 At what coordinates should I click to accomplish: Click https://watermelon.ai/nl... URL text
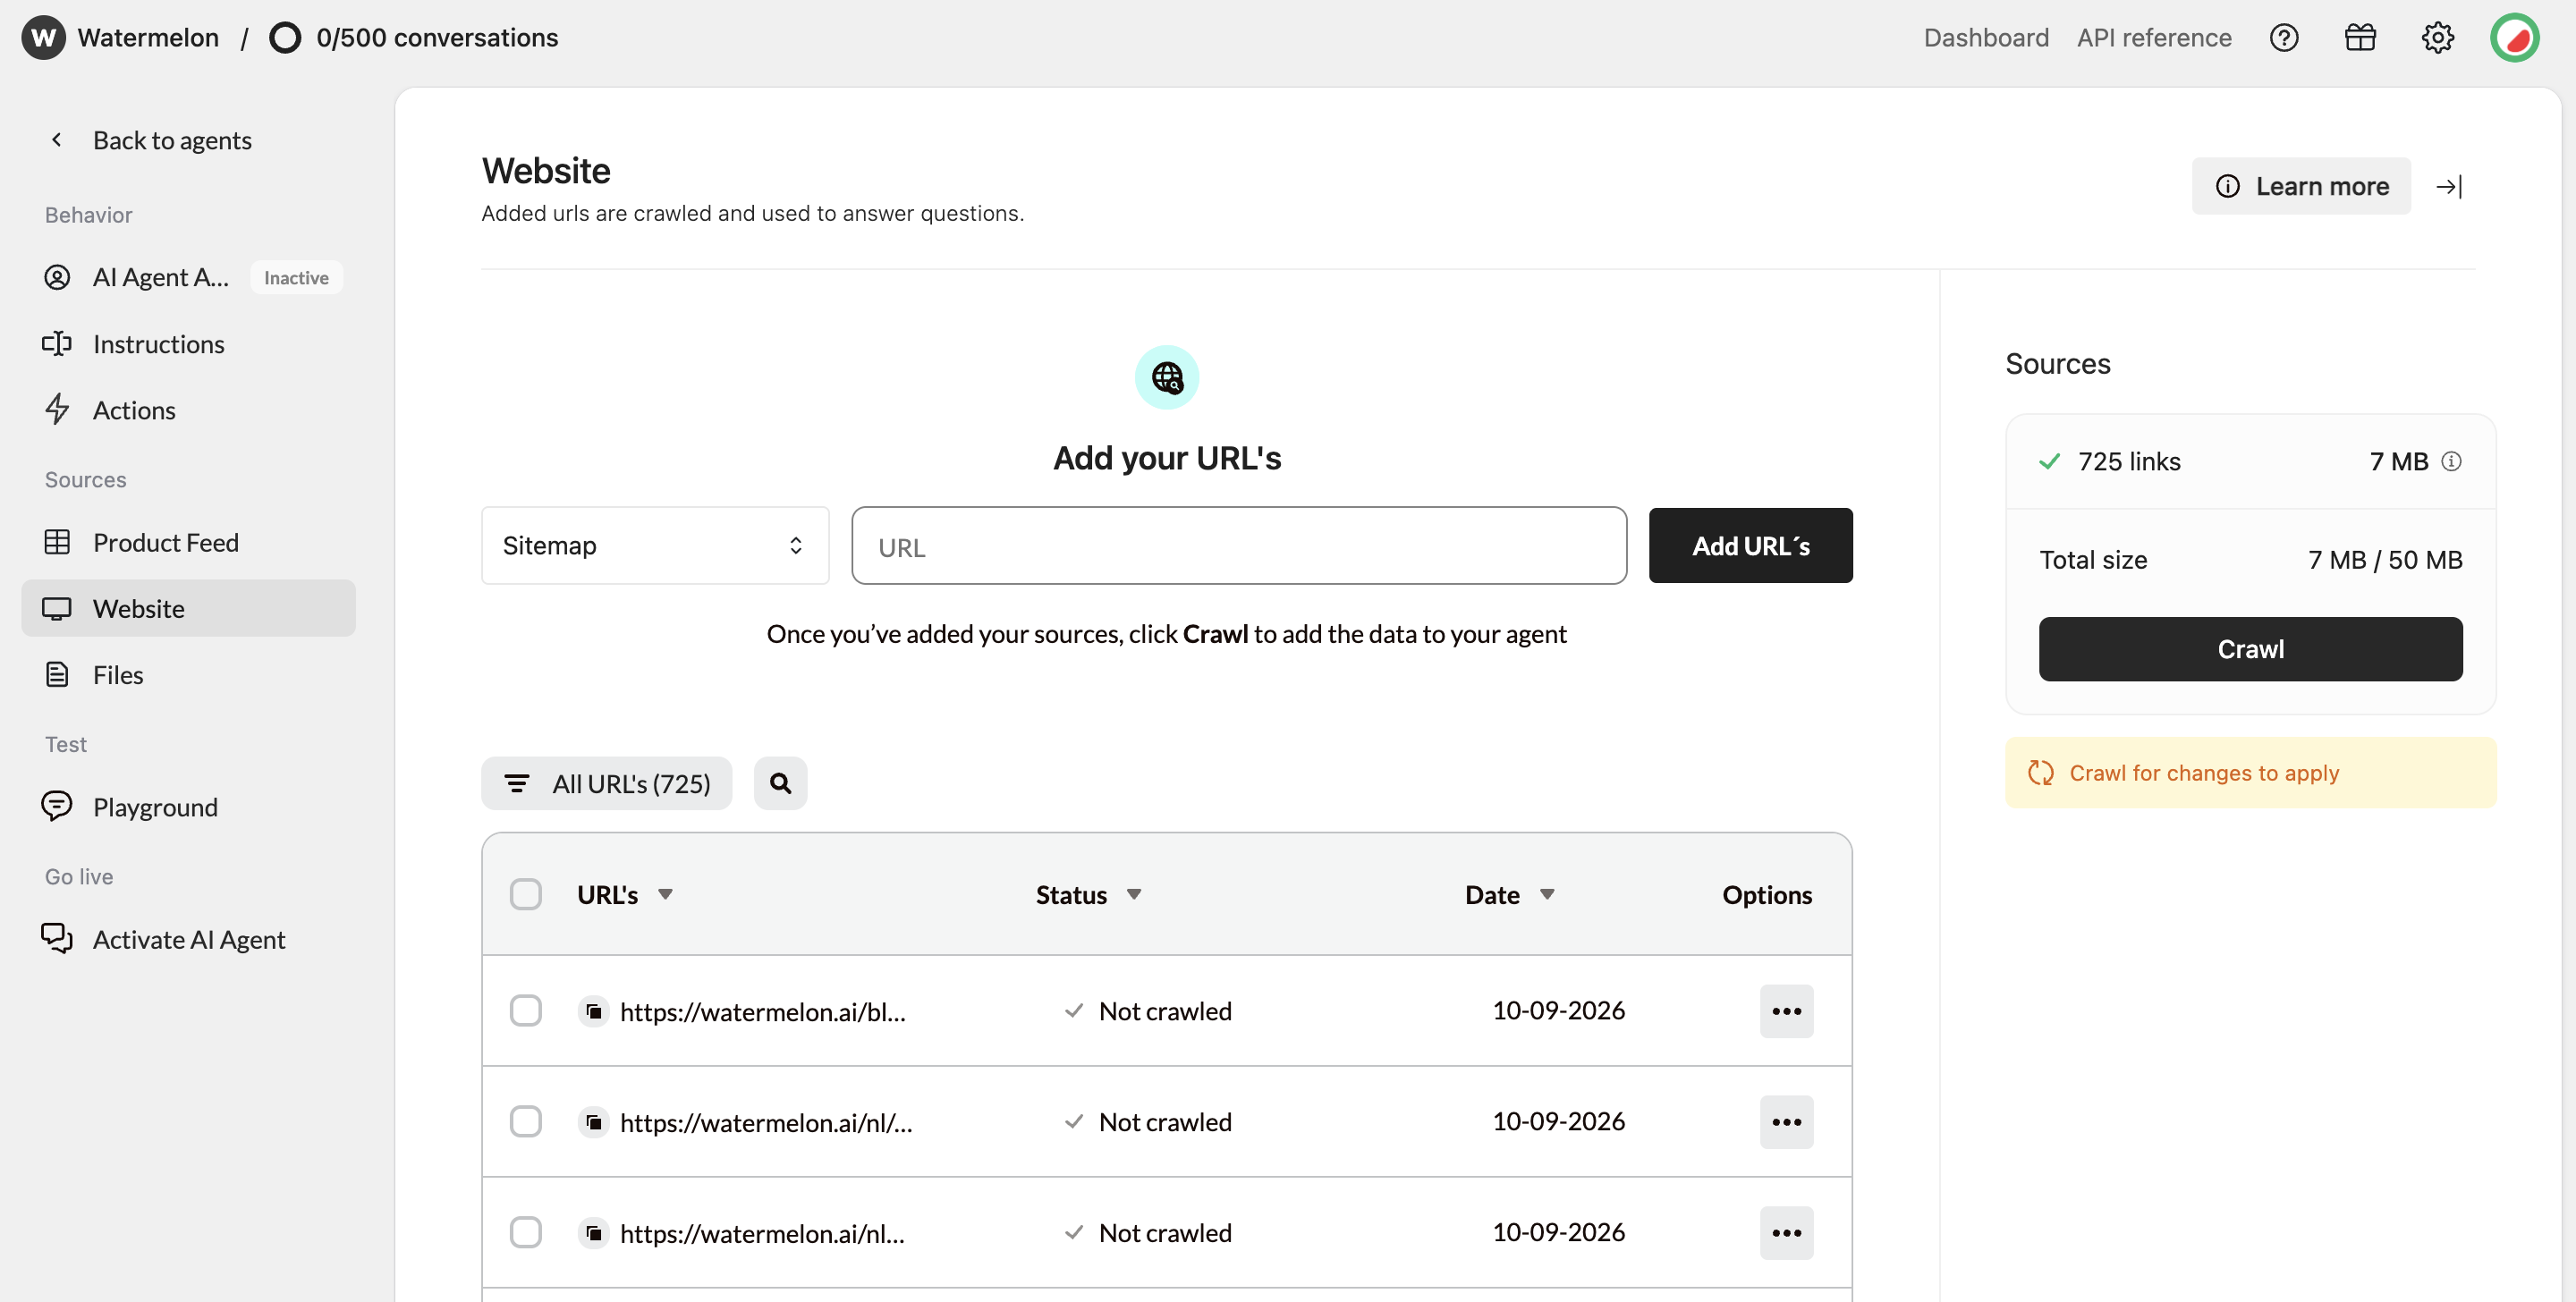(762, 1233)
